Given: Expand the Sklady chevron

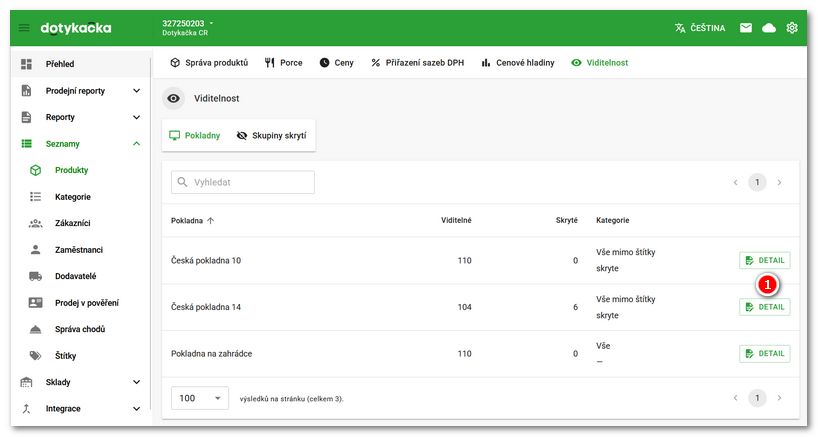Looking at the screenshot, I should point(137,382).
